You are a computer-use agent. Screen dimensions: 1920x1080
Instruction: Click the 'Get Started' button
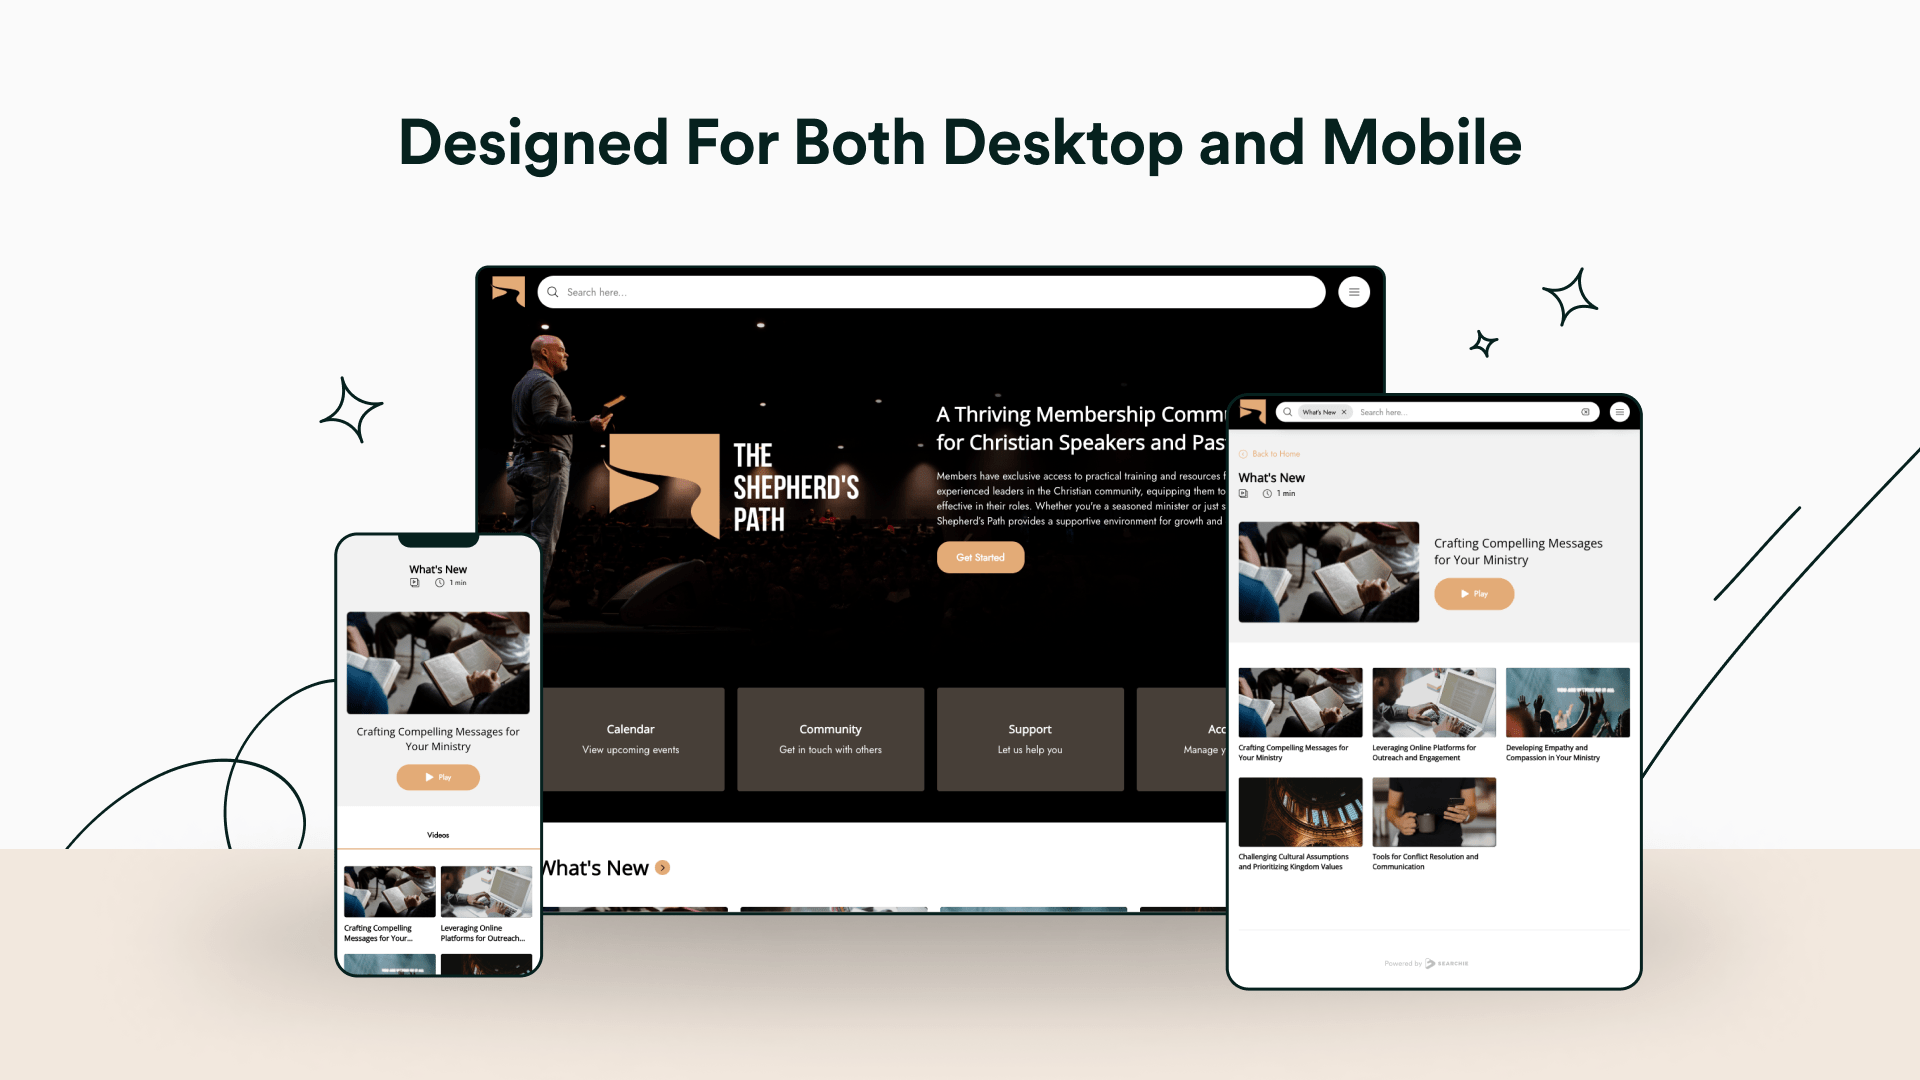[980, 556]
